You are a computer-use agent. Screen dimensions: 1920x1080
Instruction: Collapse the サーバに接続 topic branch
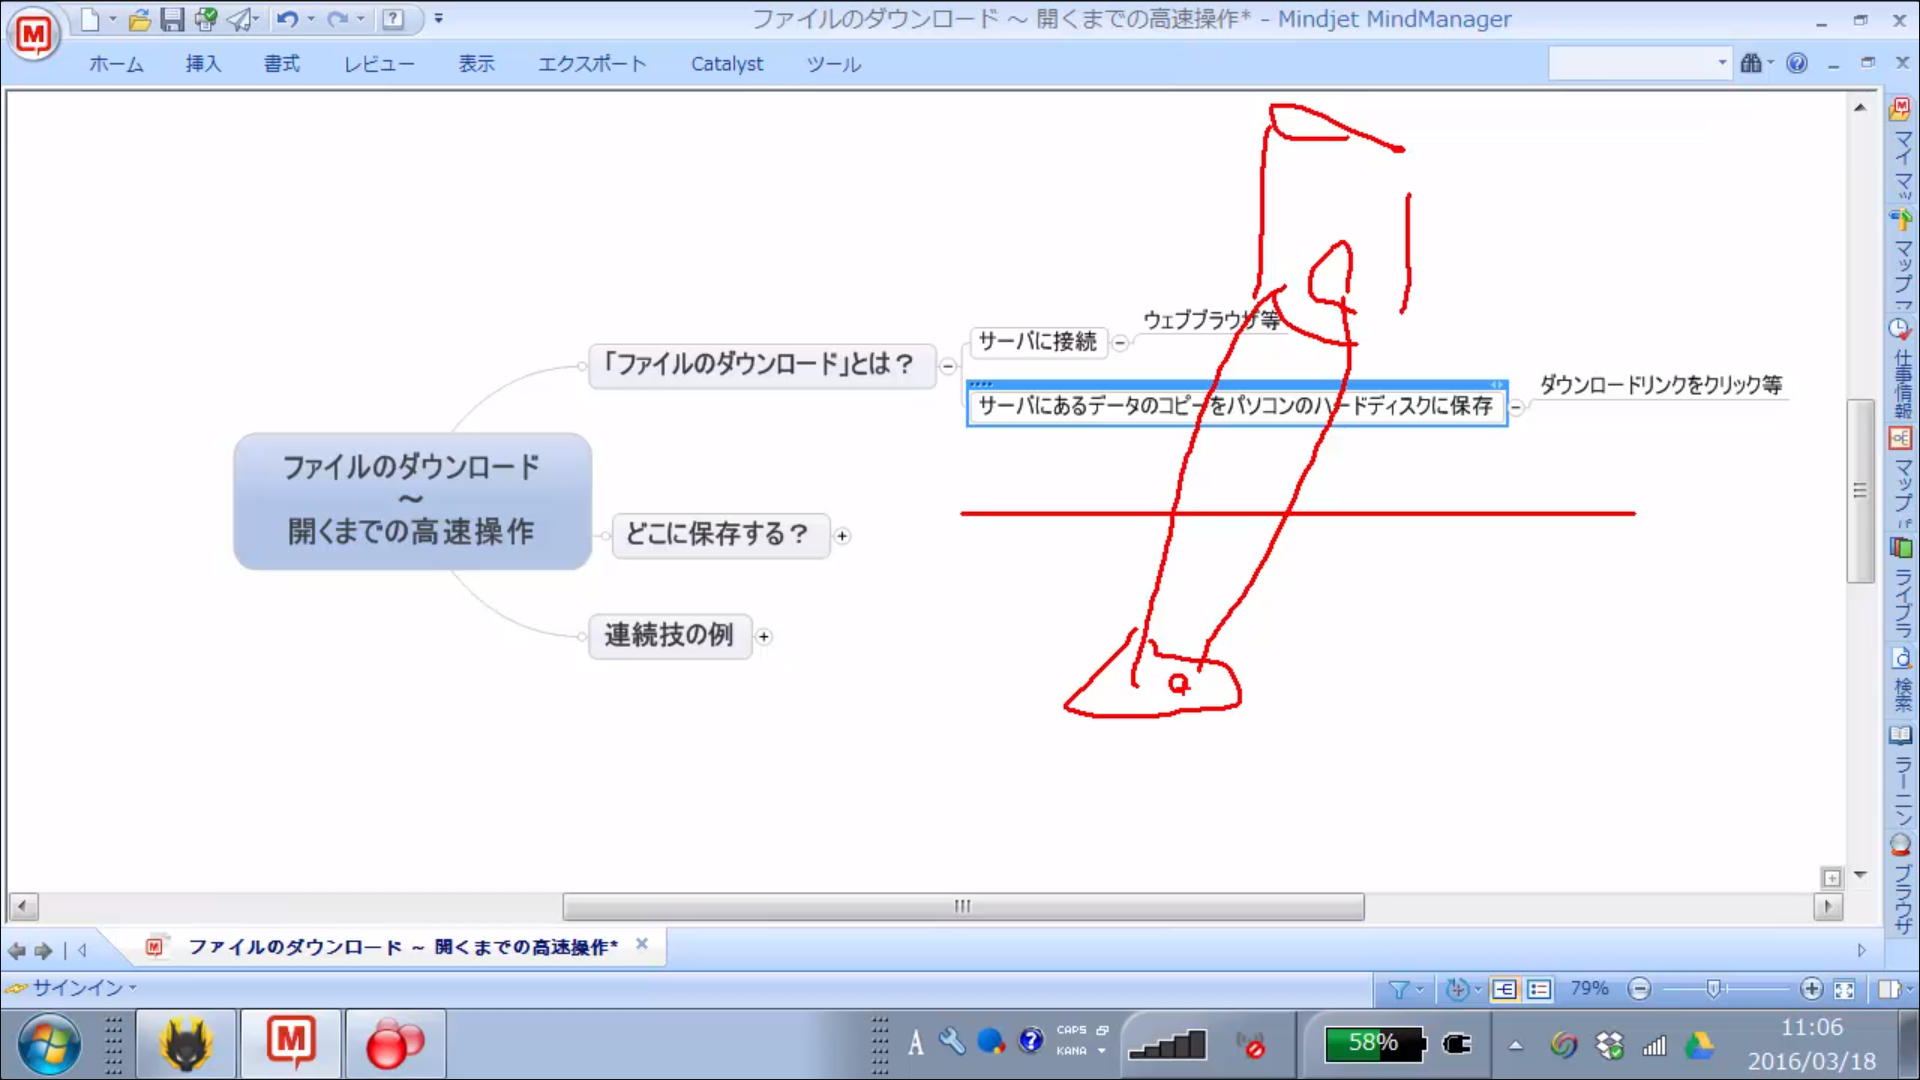[x=1120, y=343]
